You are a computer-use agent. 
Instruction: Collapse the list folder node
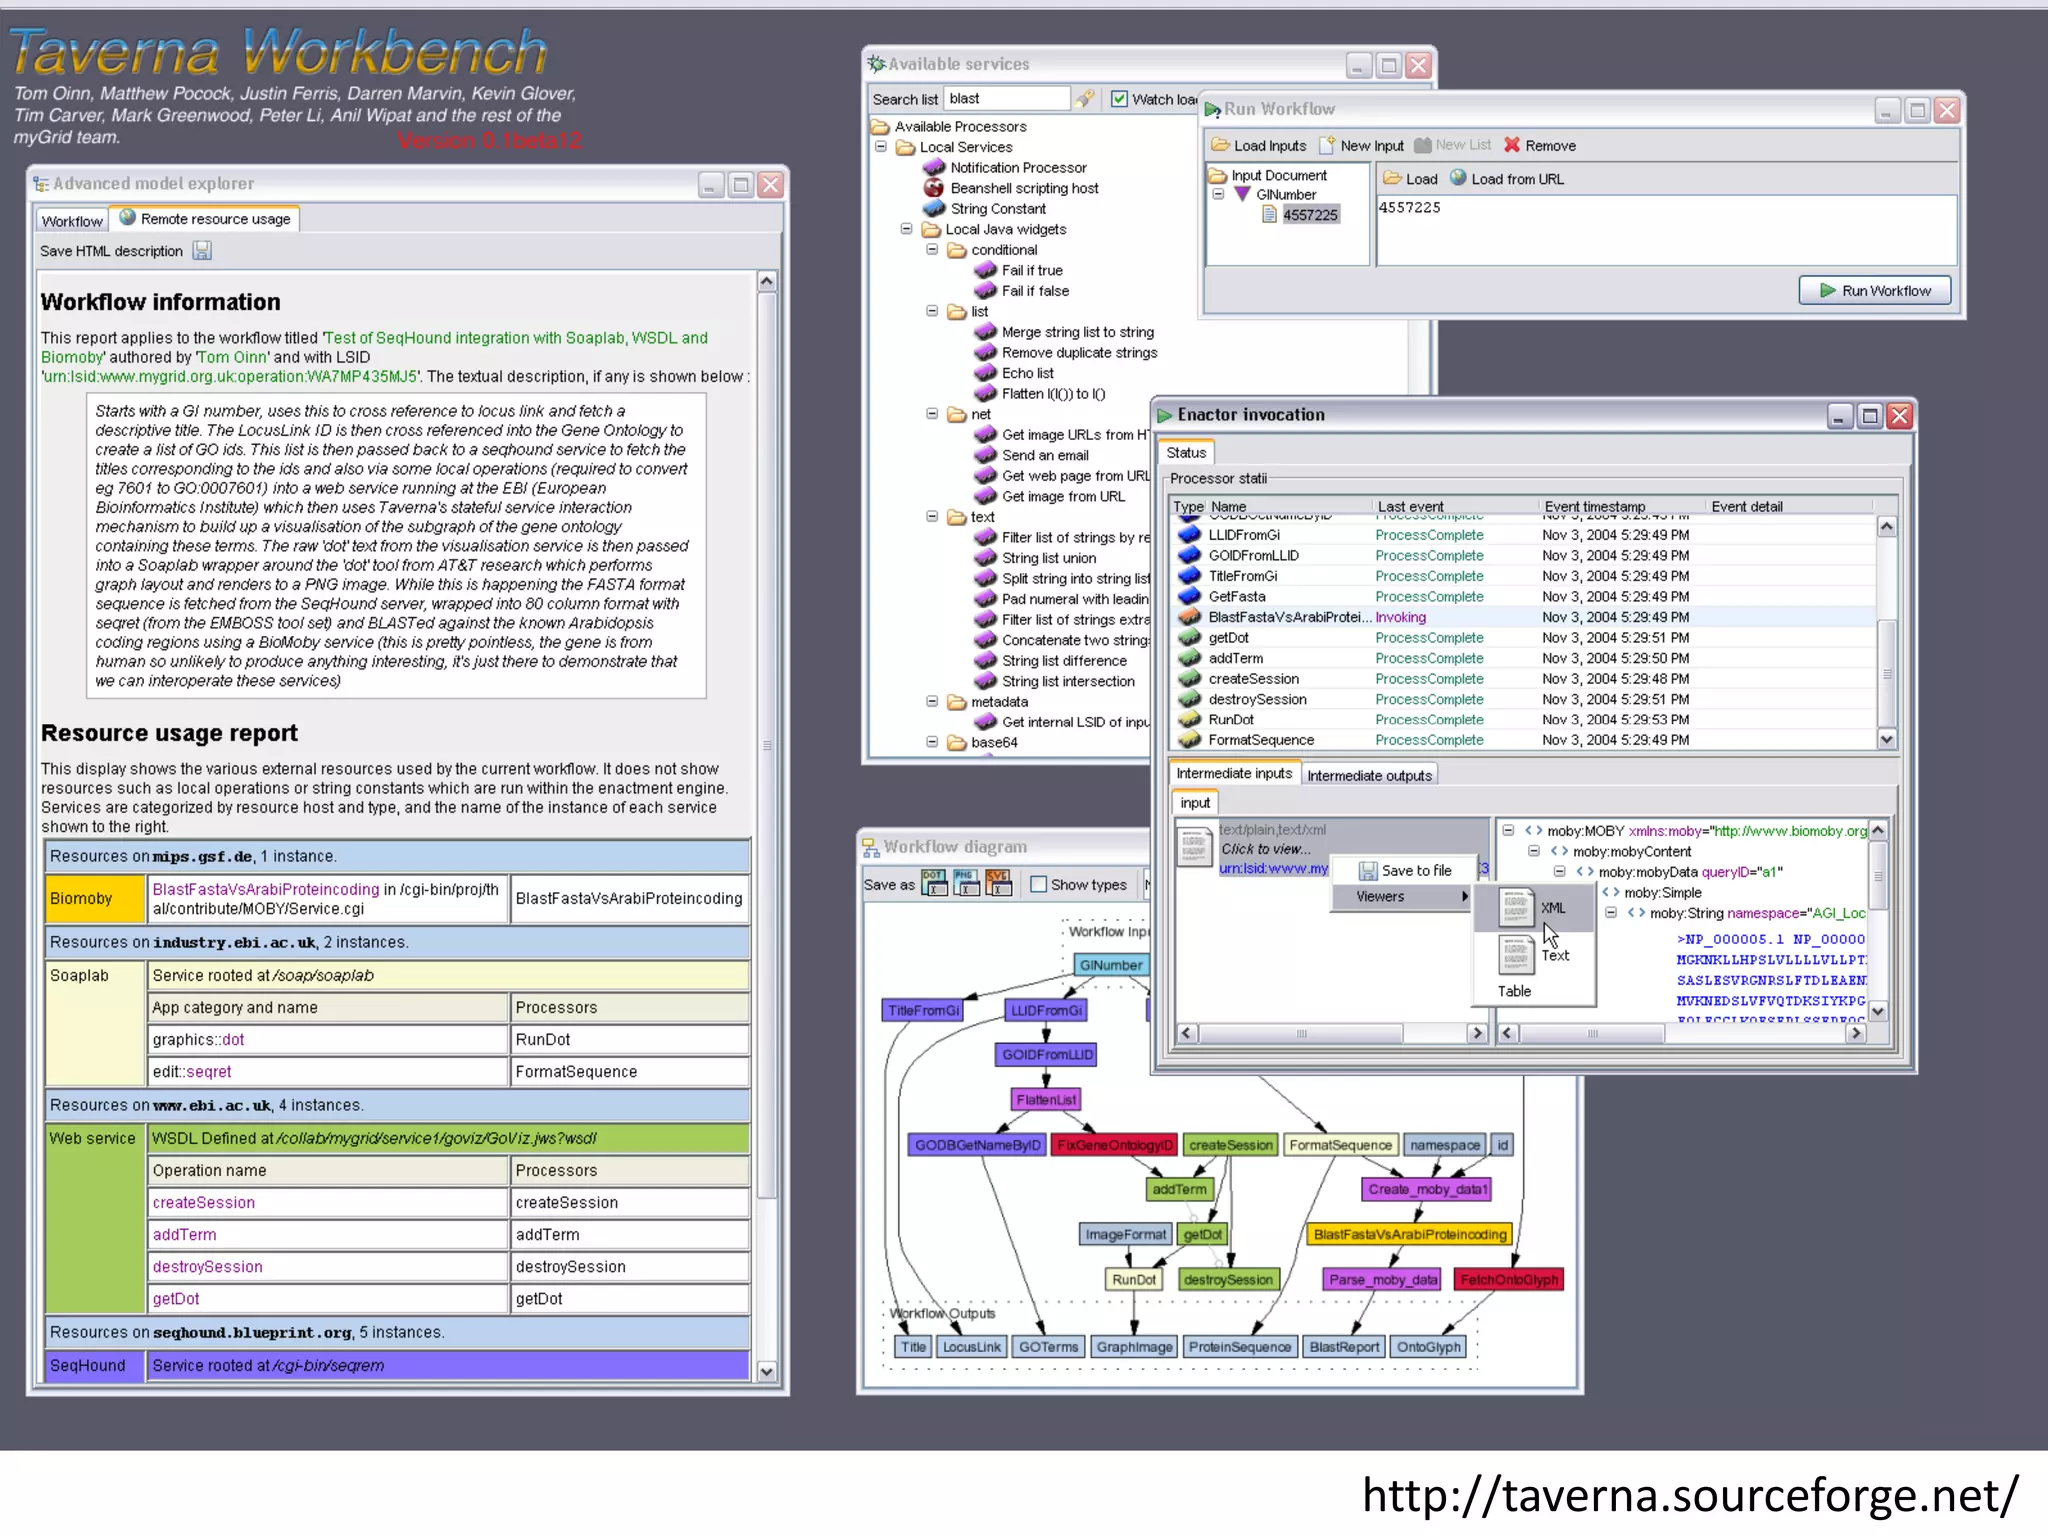932,311
